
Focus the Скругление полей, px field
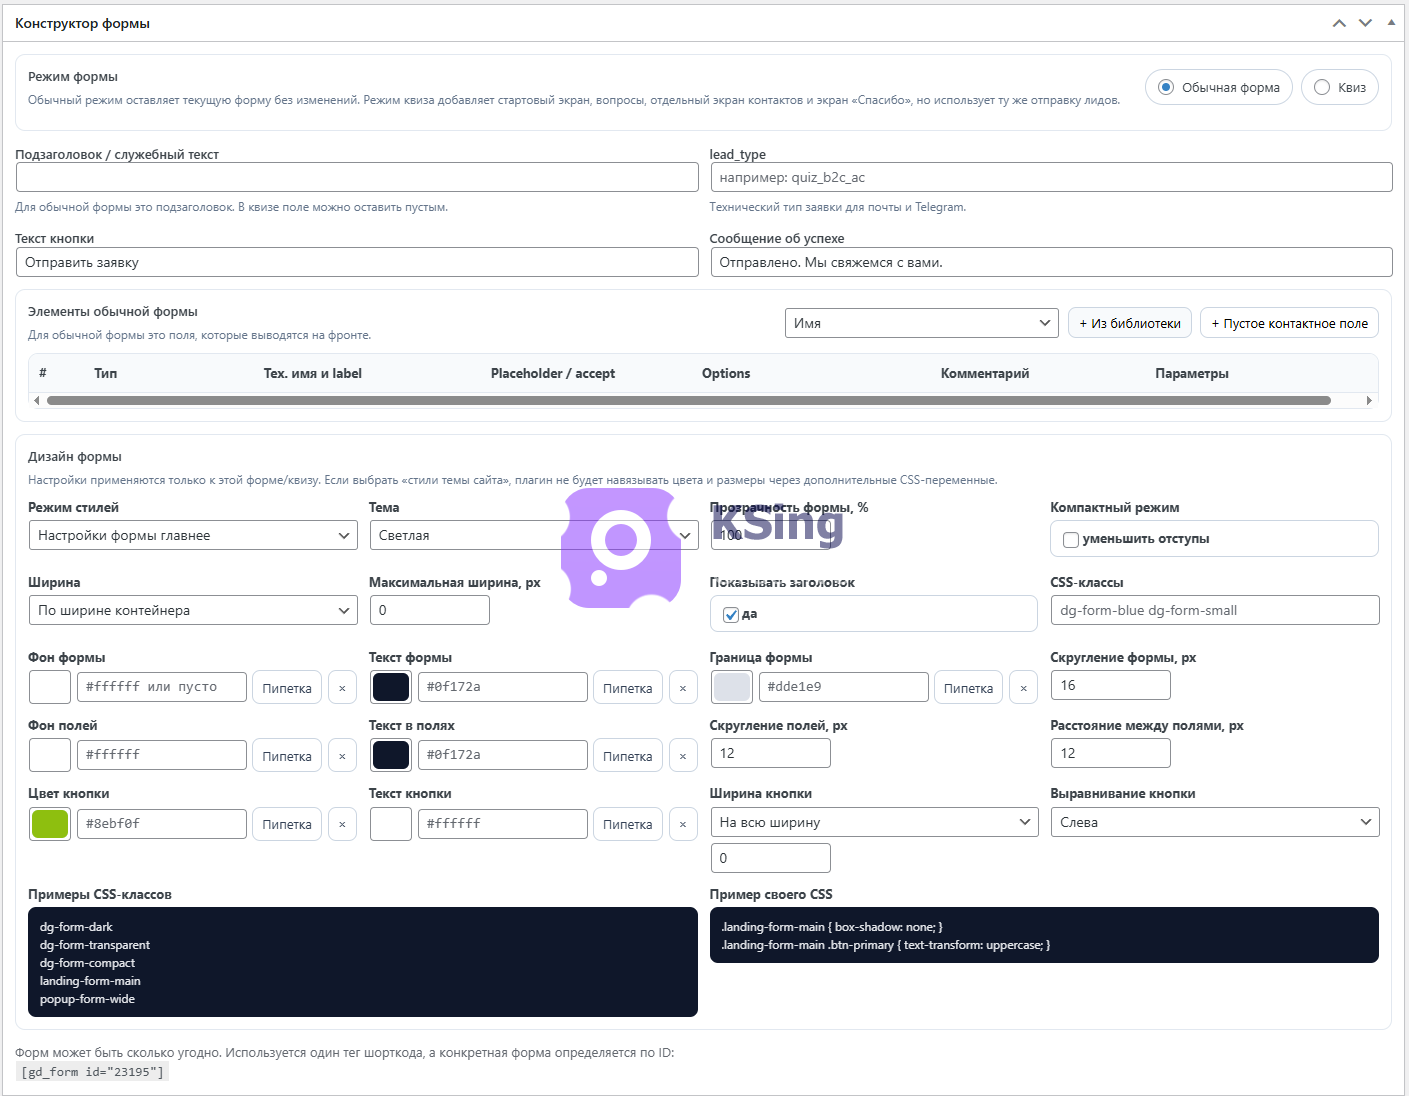771,753
